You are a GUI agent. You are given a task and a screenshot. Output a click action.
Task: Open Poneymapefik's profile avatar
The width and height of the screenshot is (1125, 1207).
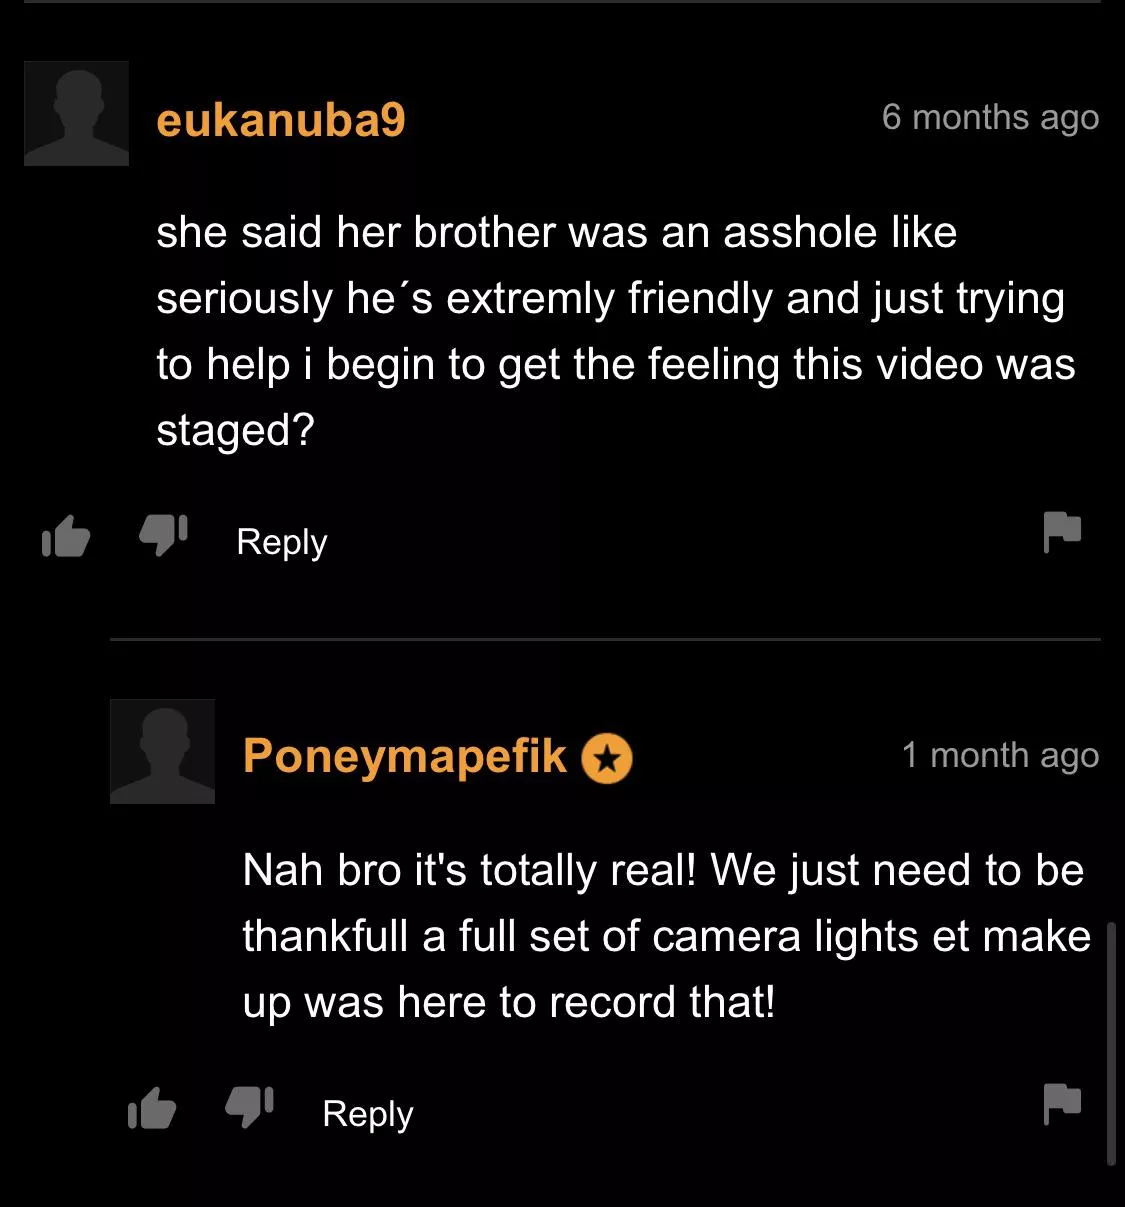pyautogui.click(x=162, y=751)
